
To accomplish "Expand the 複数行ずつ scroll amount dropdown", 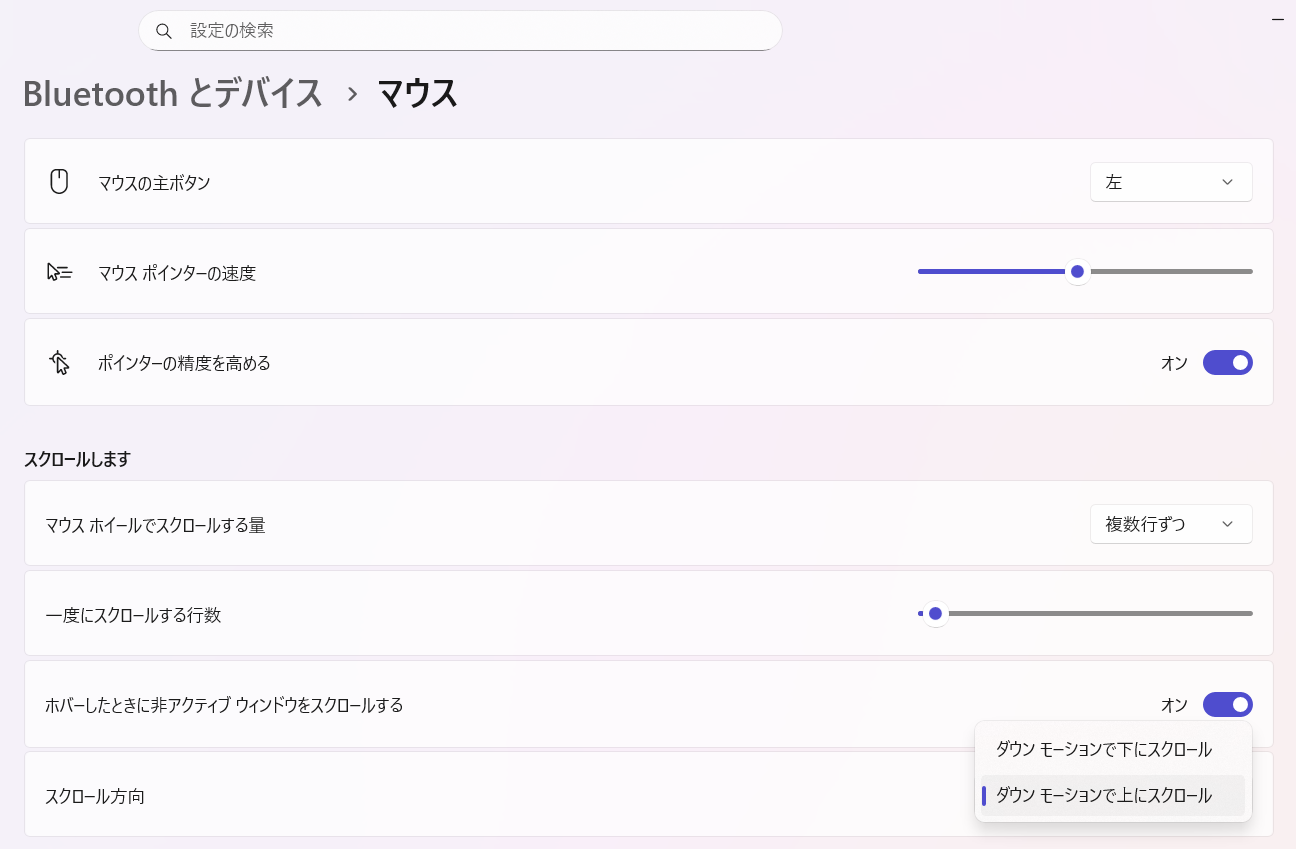I will pyautogui.click(x=1170, y=524).
